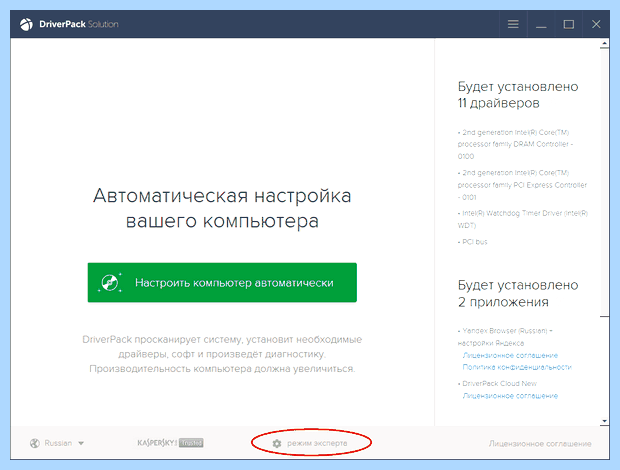Select the 'Будет установлено 11 драйверов' heading
Screen dimensions: 620x470
pyautogui.click(x=518, y=95)
